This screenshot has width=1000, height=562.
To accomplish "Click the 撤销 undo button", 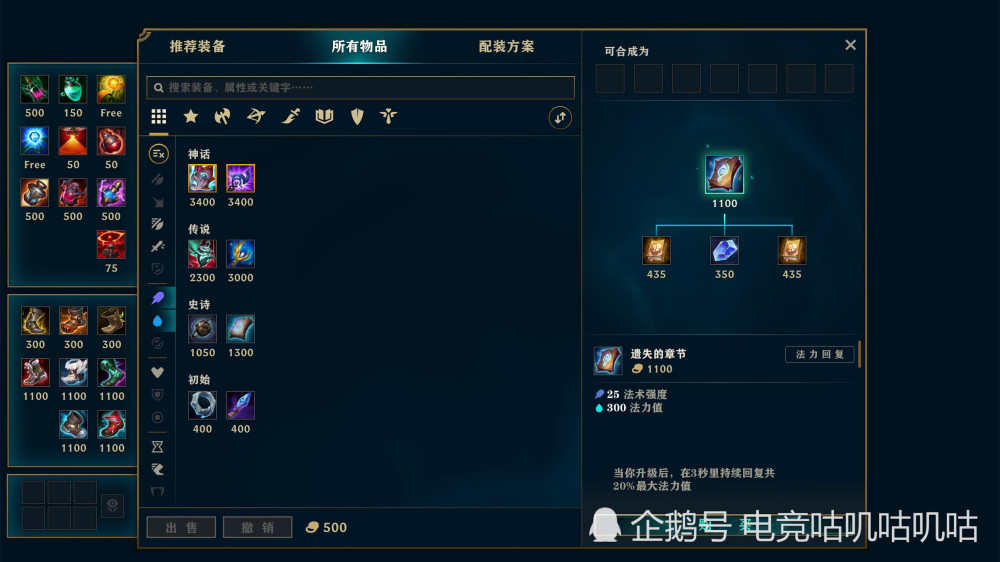I will coord(258,528).
